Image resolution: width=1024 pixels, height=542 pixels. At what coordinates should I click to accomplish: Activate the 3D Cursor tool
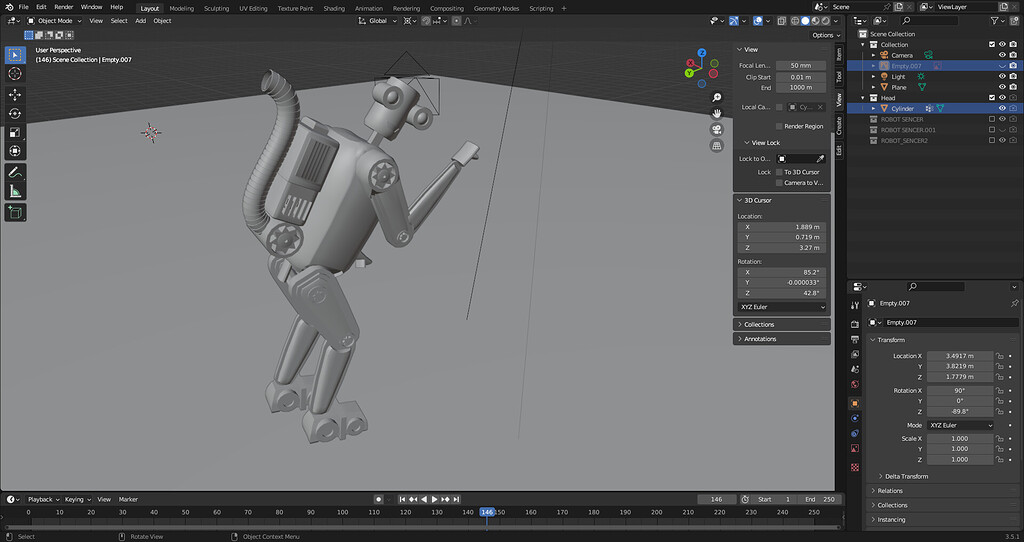click(15, 74)
